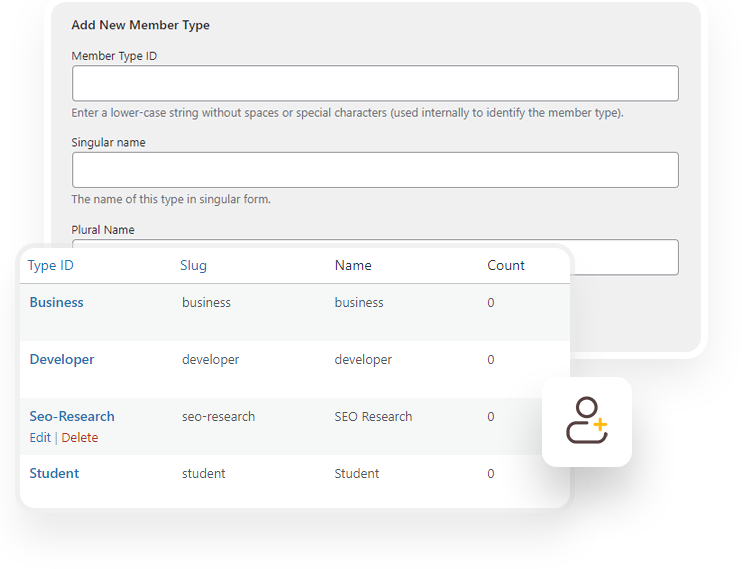Click Edit under Seo-Research
742x569 pixels.
click(40, 438)
